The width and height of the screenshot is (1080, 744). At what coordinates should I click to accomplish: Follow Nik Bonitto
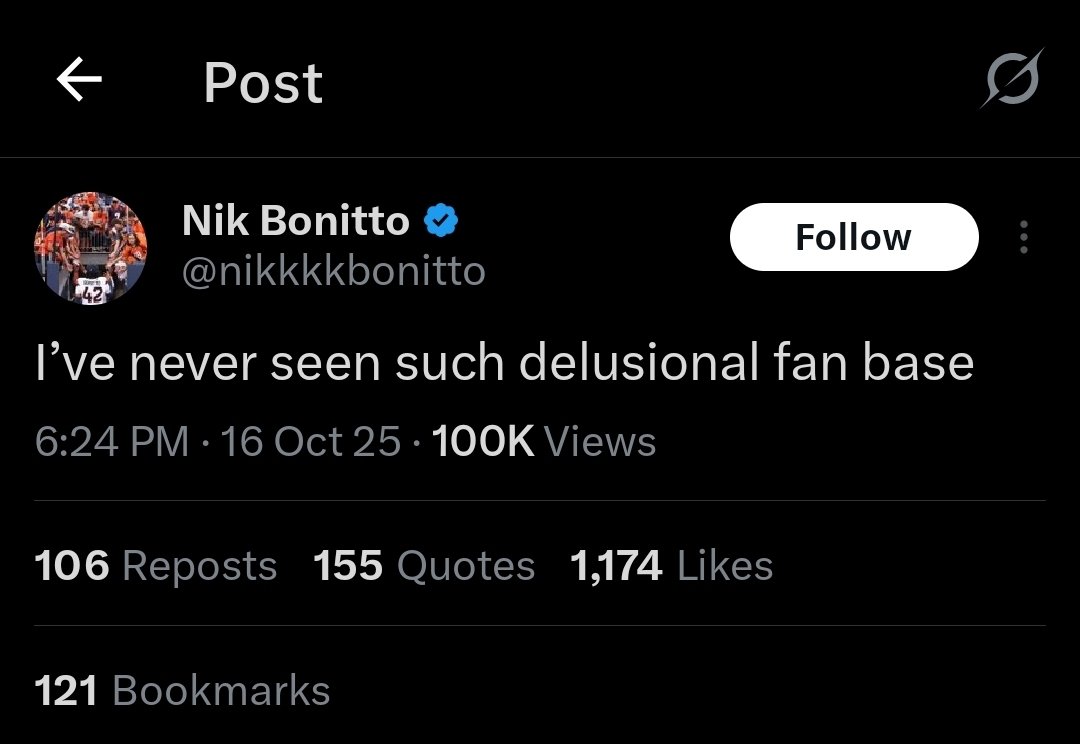pos(853,237)
